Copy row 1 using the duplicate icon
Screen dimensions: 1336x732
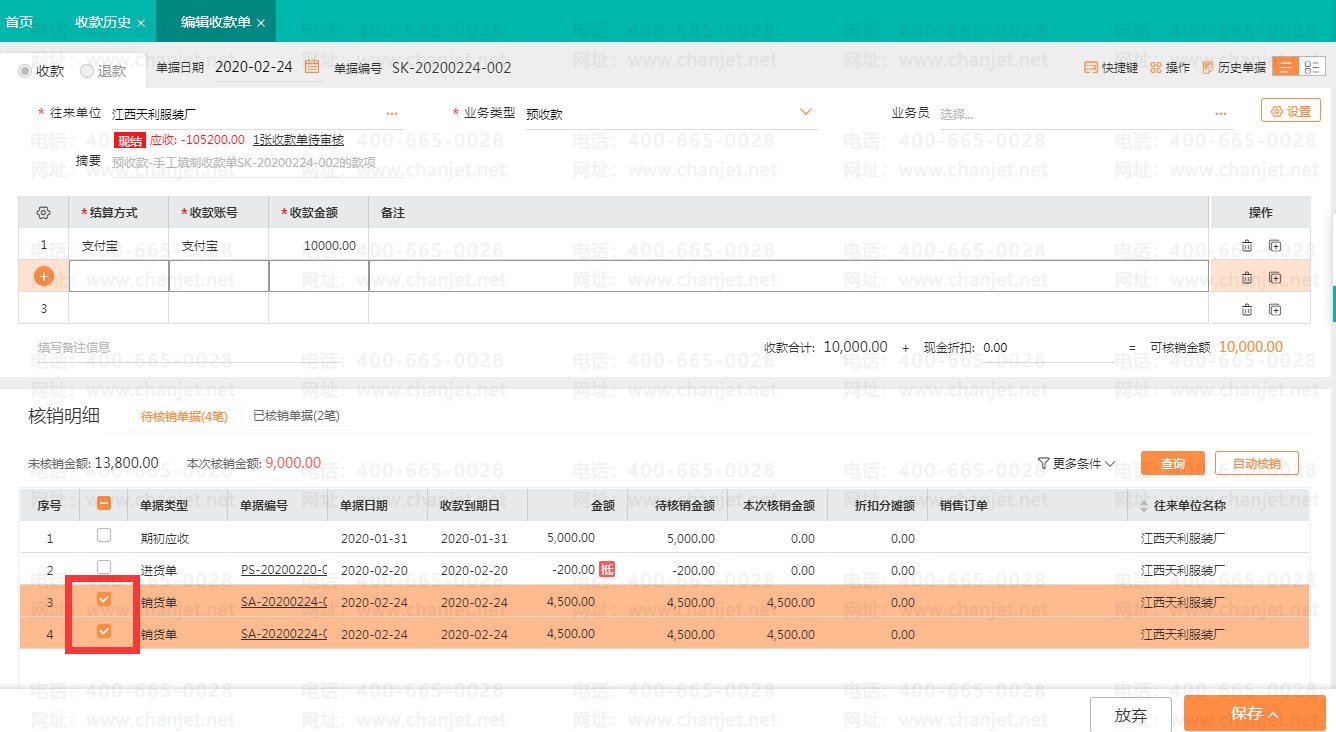point(1275,245)
